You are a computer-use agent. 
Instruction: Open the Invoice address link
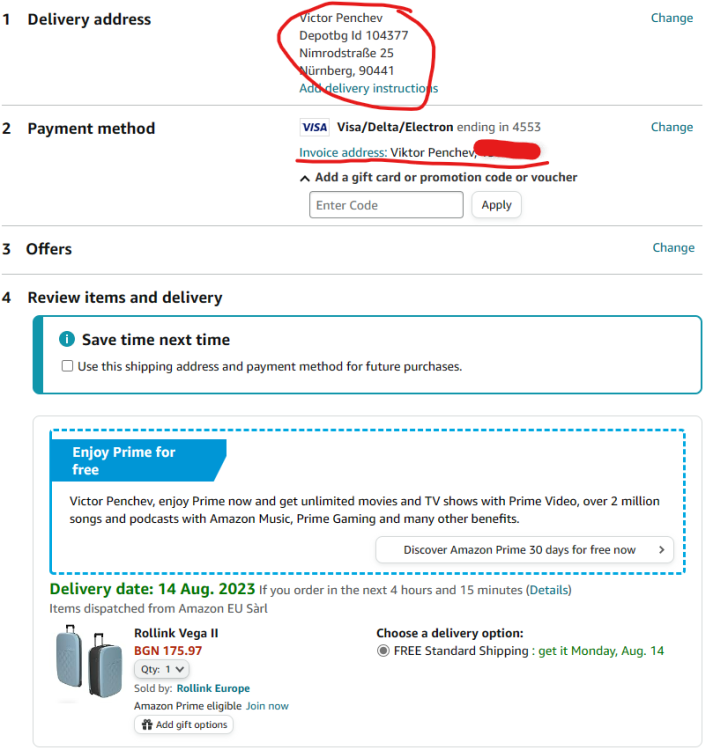pyautogui.click(x=343, y=152)
